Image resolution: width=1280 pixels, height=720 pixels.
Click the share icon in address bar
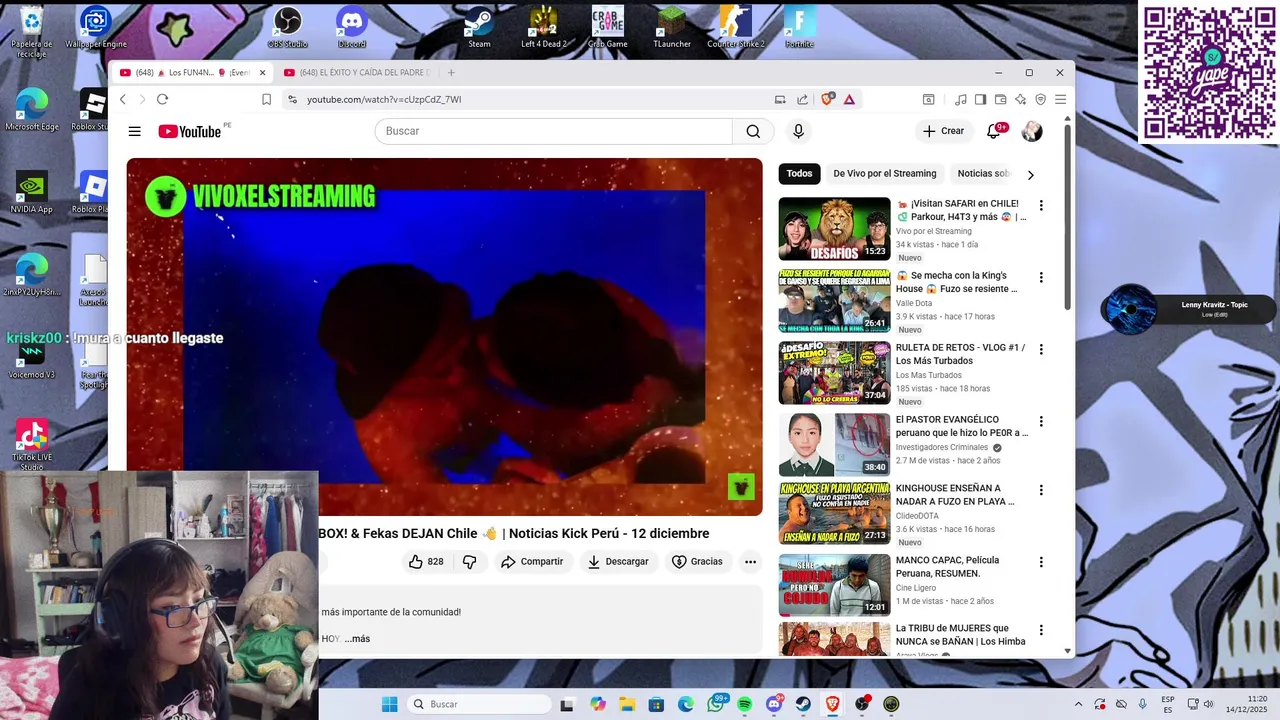click(x=802, y=99)
